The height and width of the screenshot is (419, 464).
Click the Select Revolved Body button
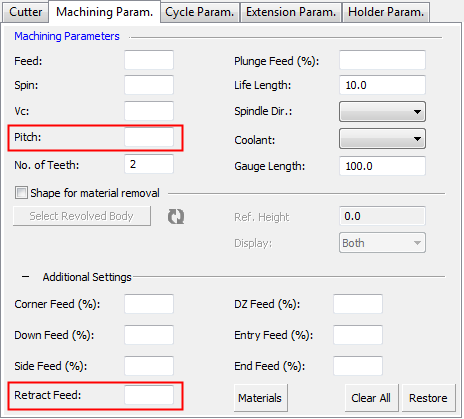tap(82, 216)
